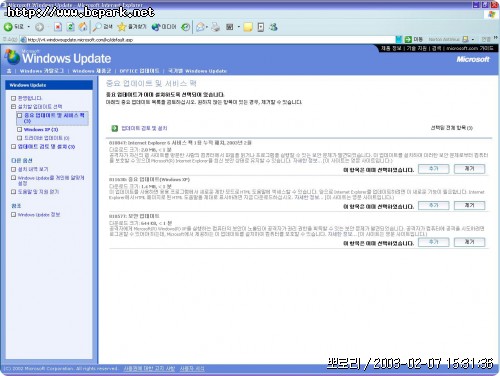Click 추가 for the 811630 중요 업데이트

(433, 205)
